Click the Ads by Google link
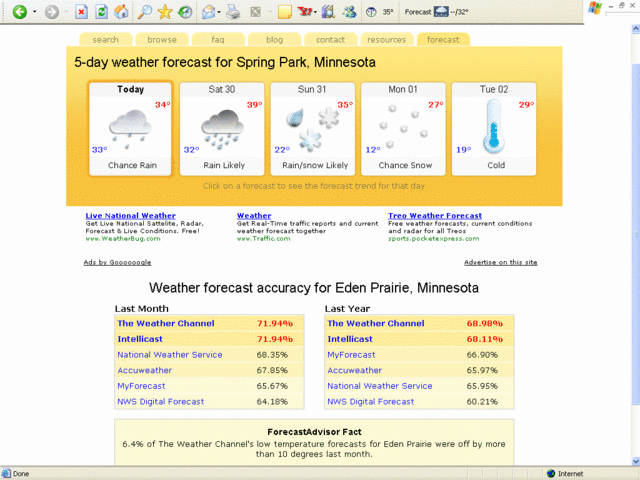The width and height of the screenshot is (640, 480). coord(117,262)
